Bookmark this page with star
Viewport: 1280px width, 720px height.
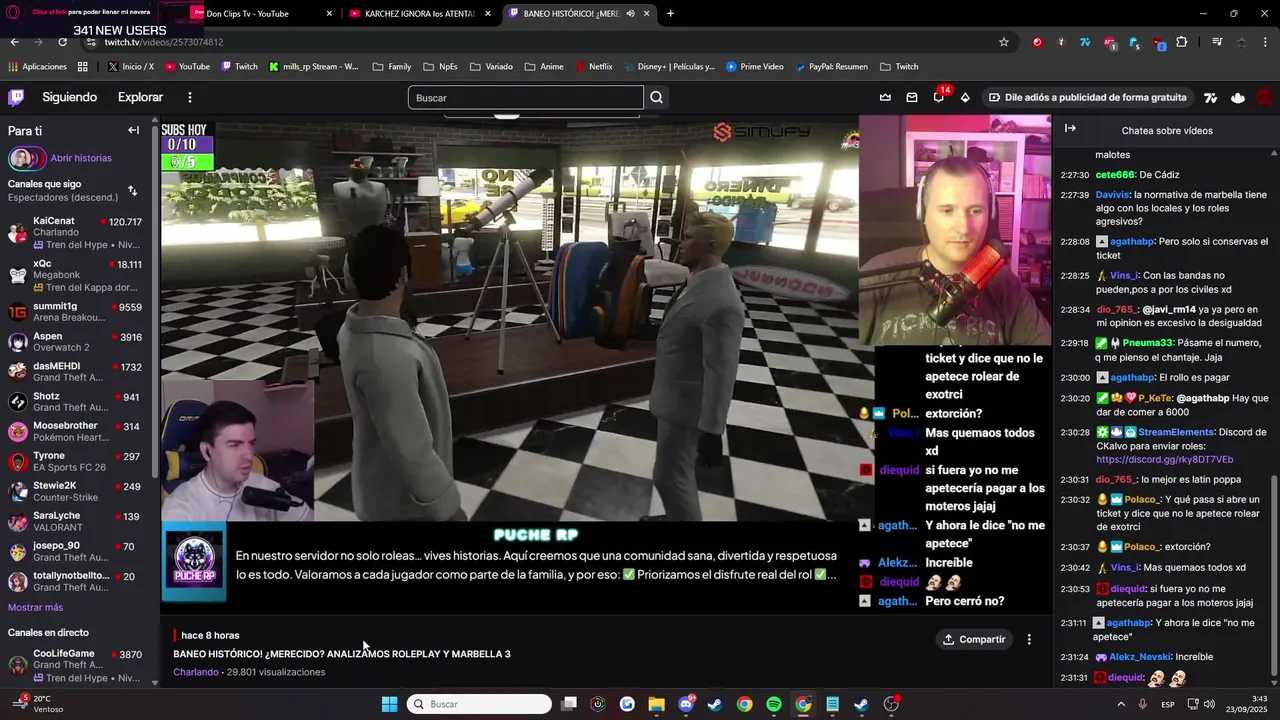(x=1004, y=42)
